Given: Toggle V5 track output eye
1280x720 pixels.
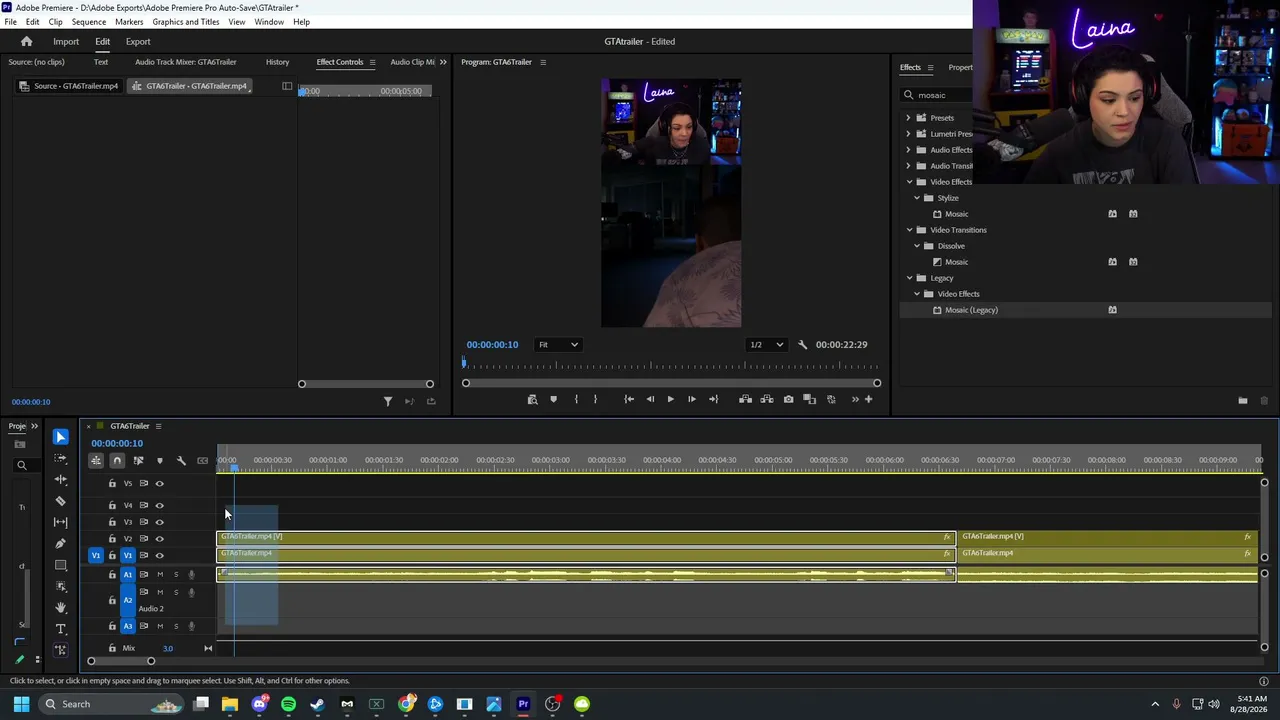Looking at the screenshot, I should click(x=159, y=484).
